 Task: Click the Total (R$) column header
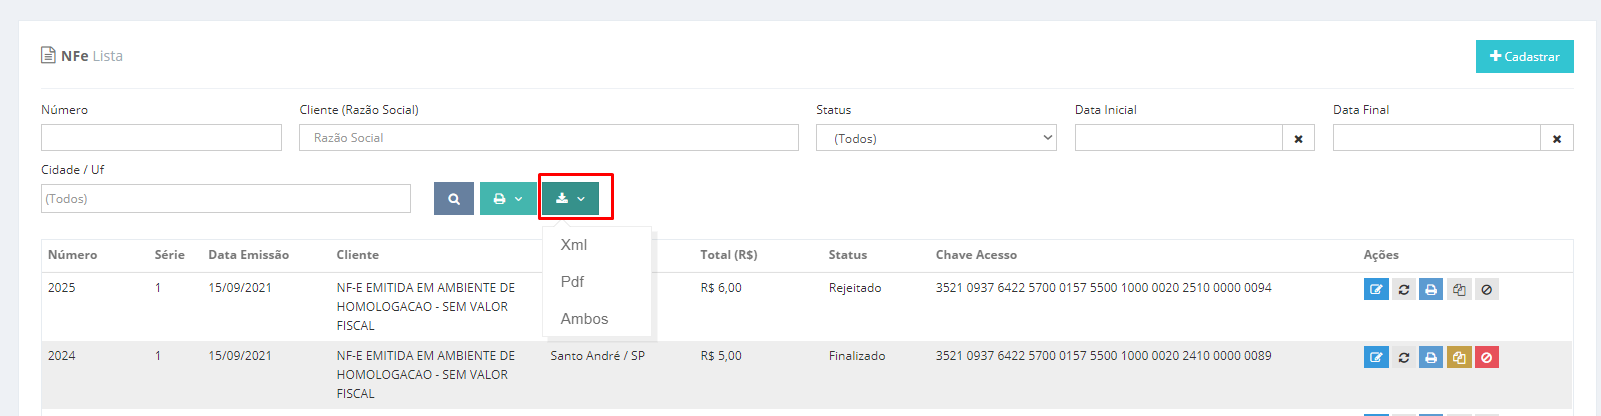coord(729,255)
